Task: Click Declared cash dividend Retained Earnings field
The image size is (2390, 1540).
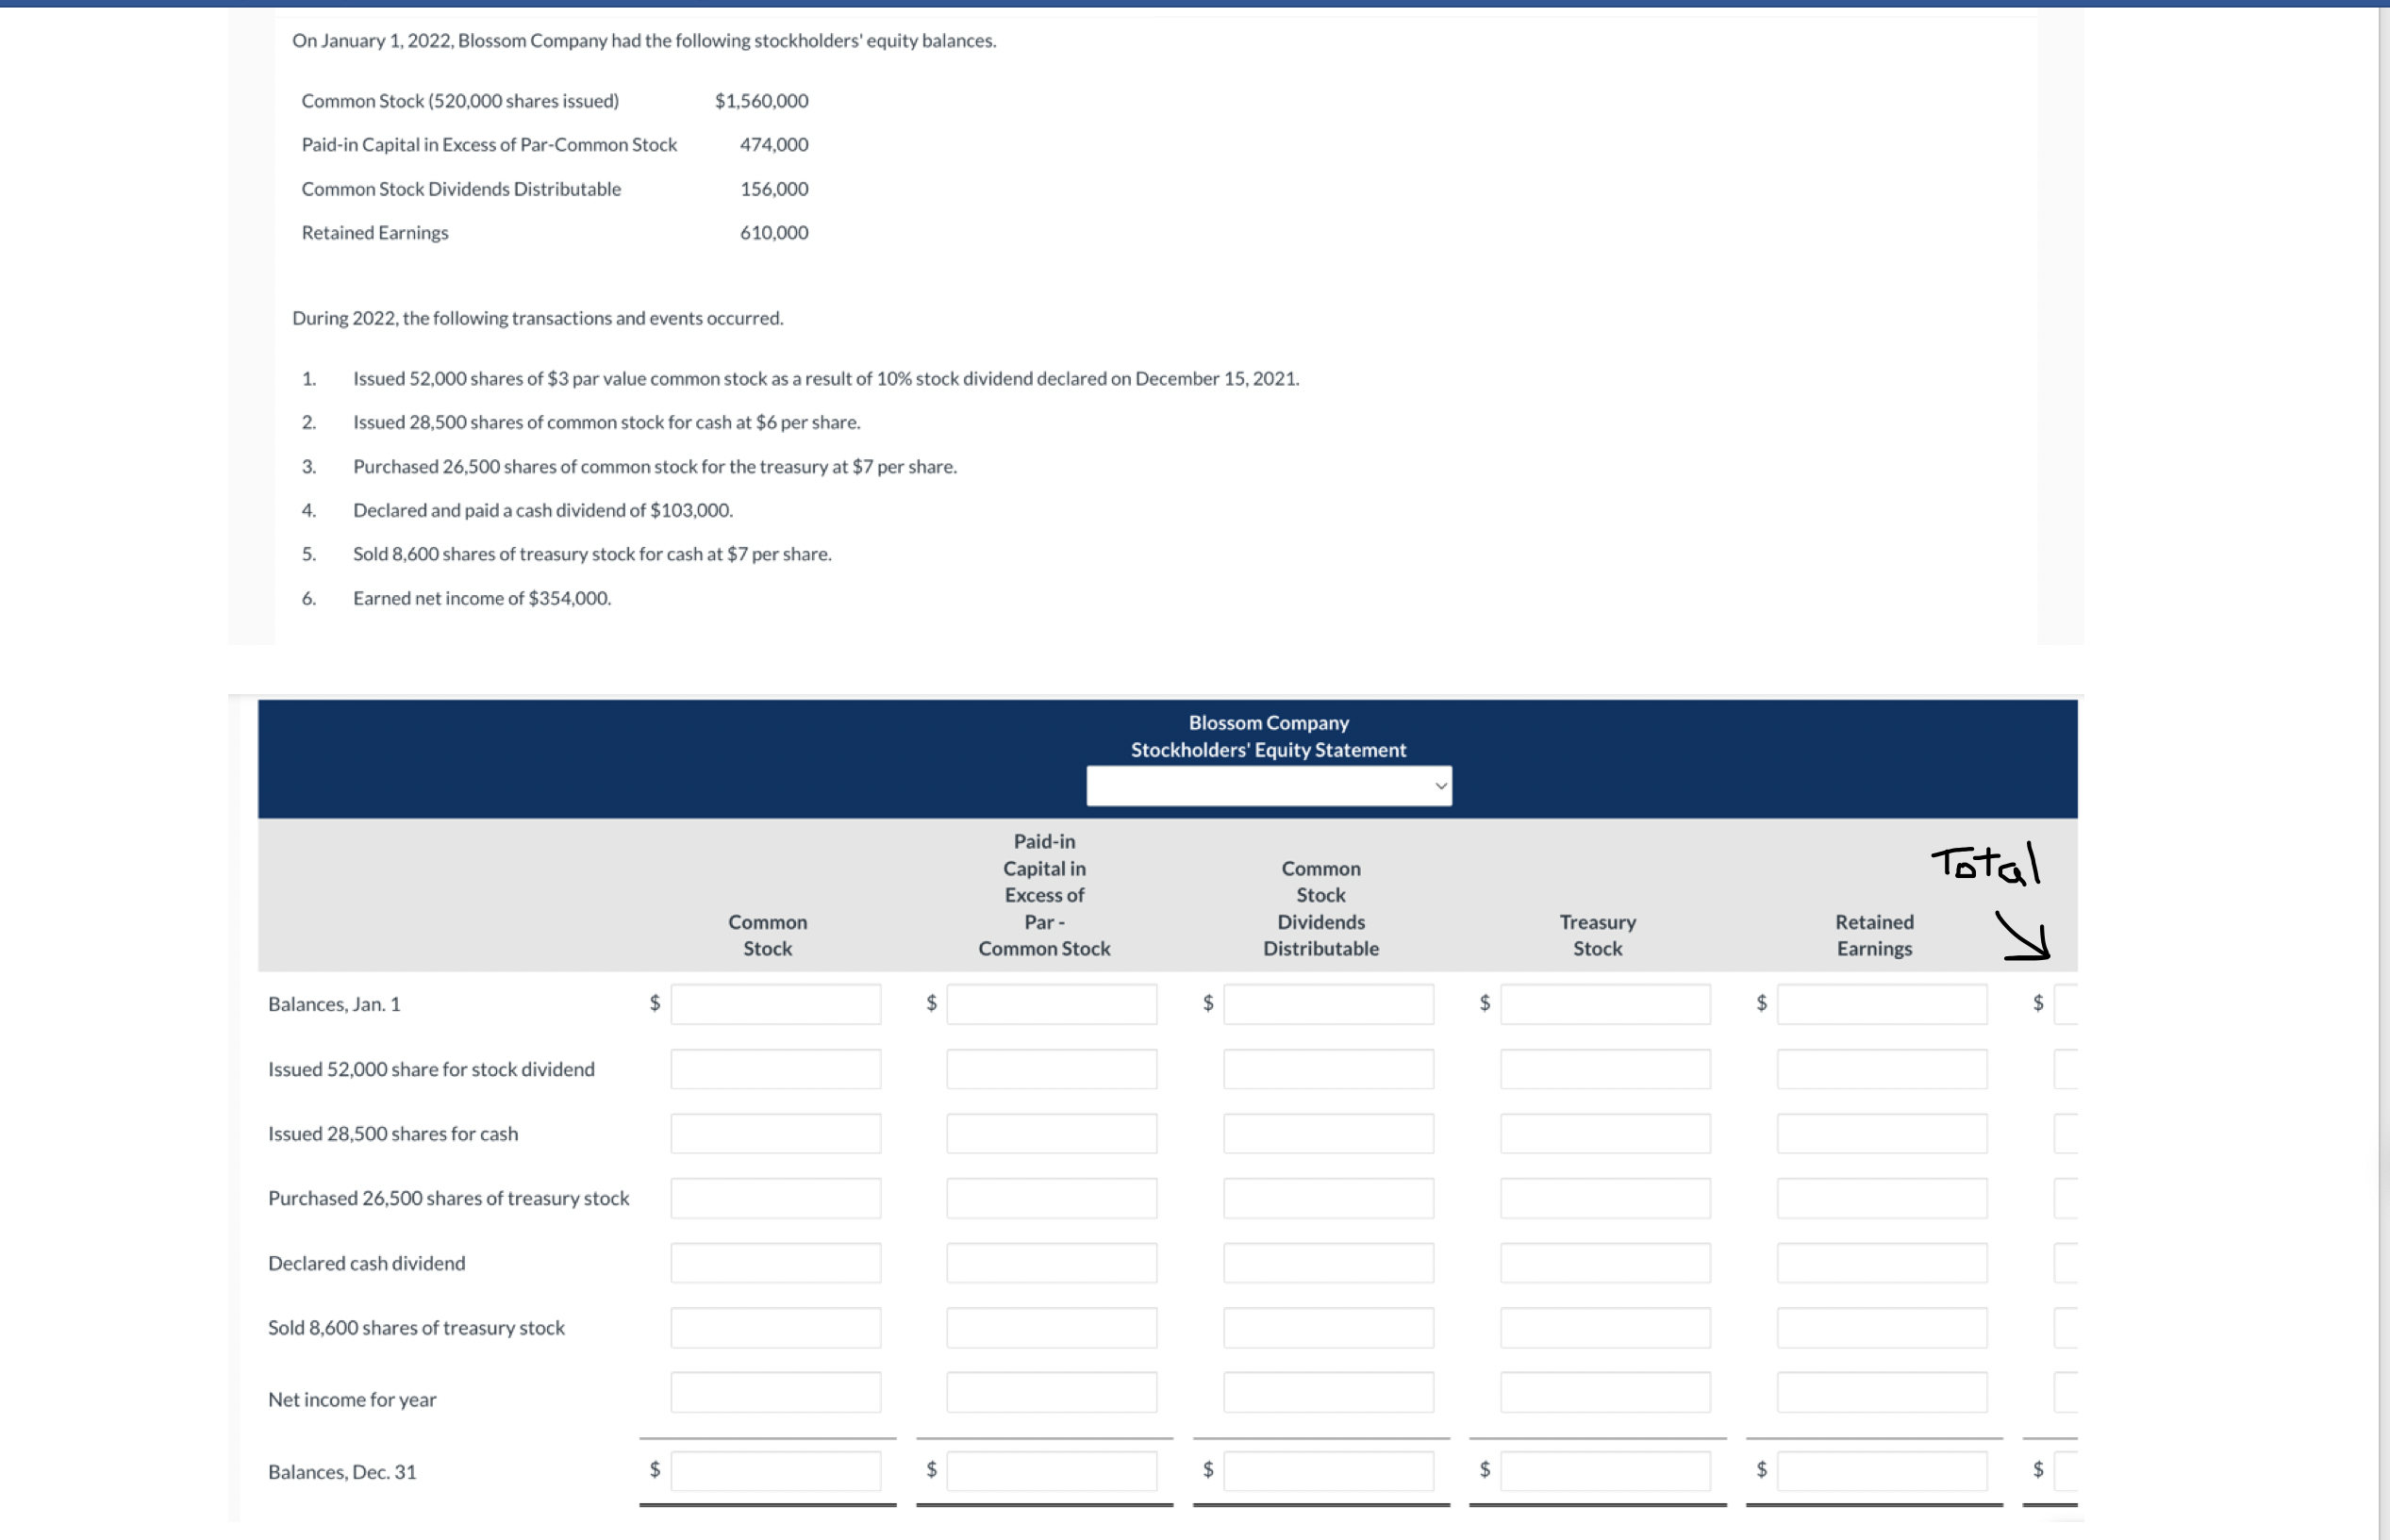Action: [1881, 1263]
